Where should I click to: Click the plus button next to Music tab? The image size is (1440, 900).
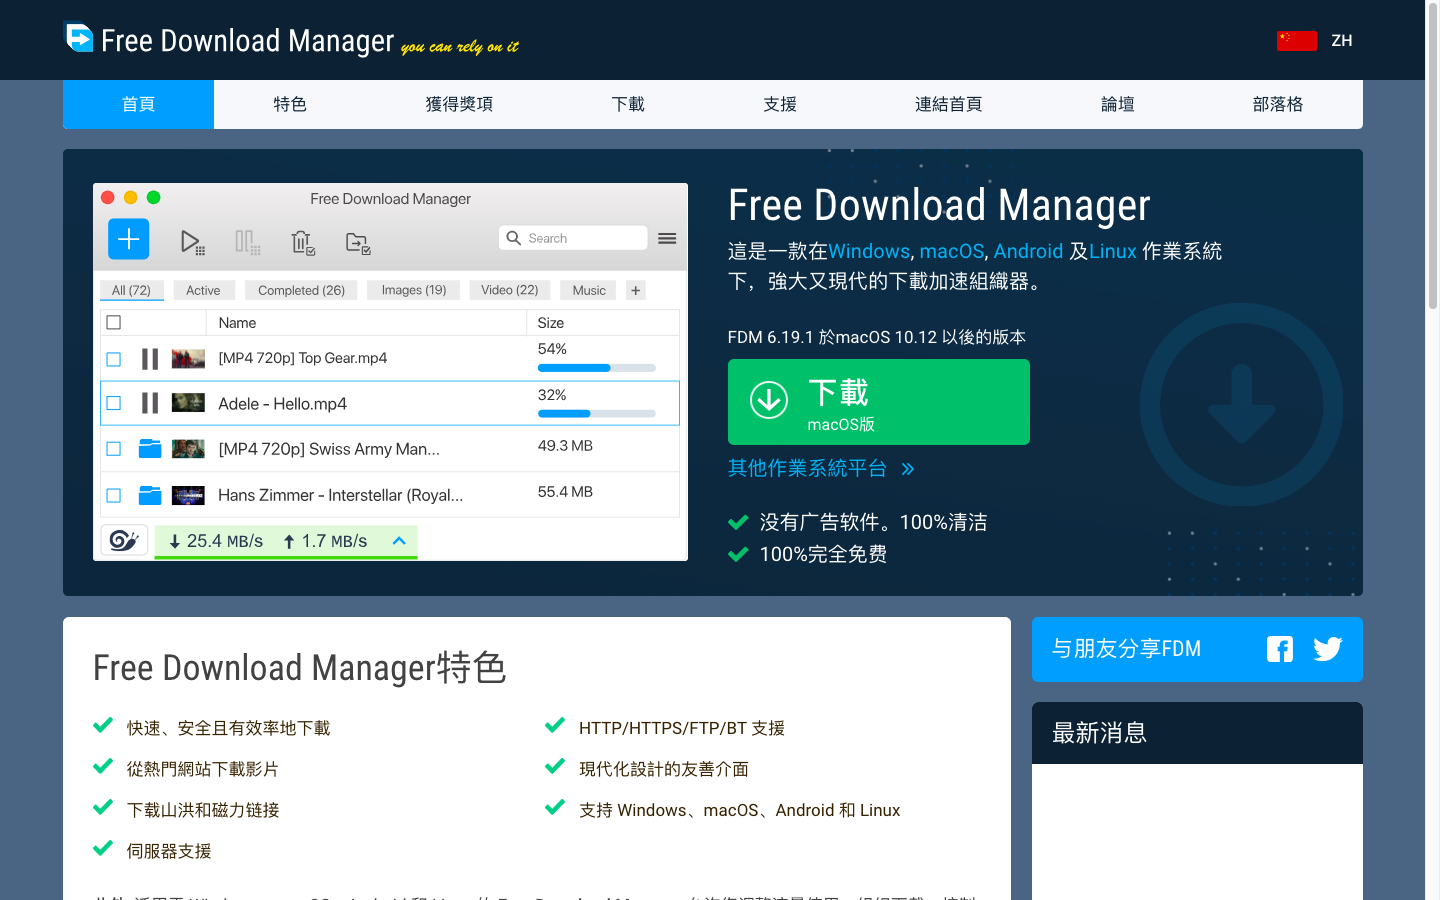tap(635, 289)
